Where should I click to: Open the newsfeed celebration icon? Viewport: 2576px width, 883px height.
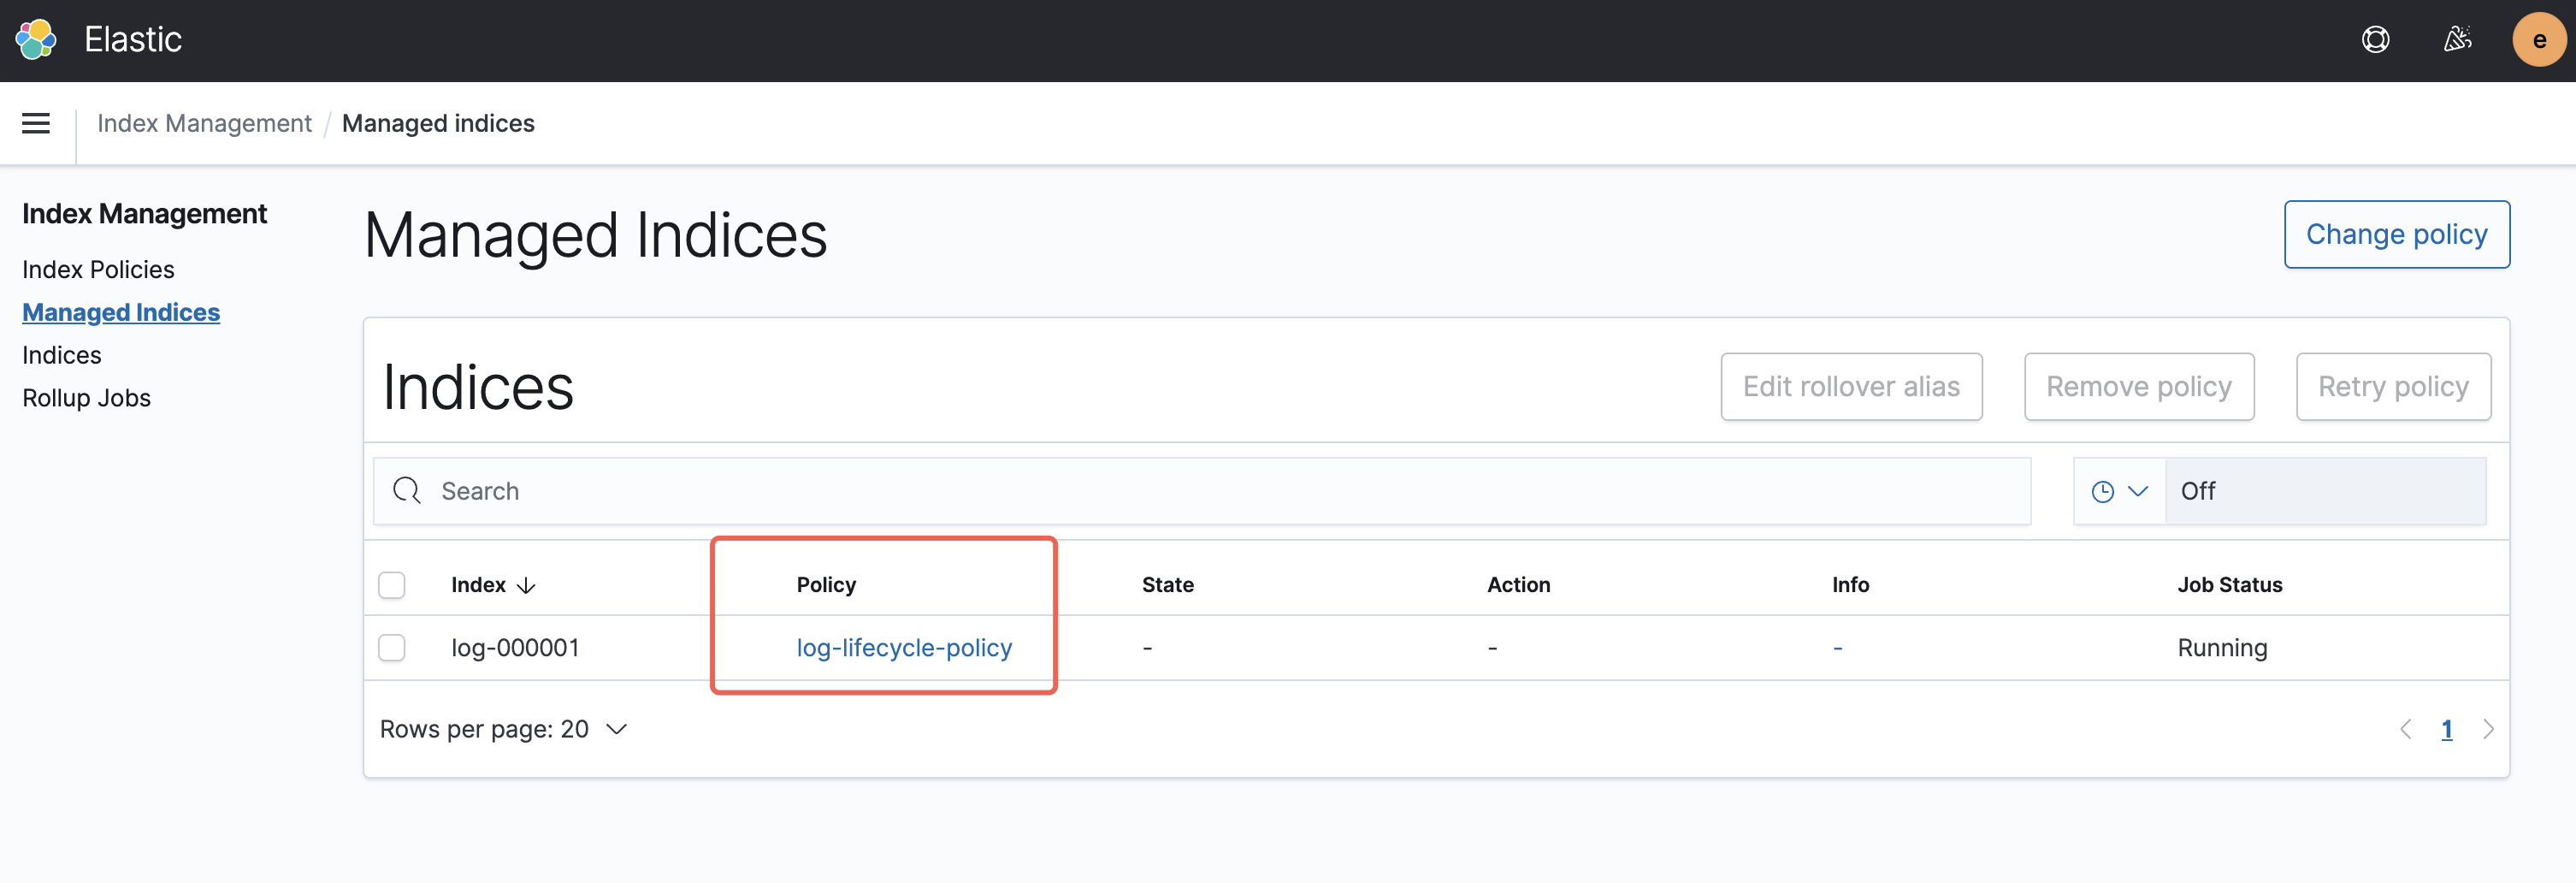click(x=2457, y=40)
